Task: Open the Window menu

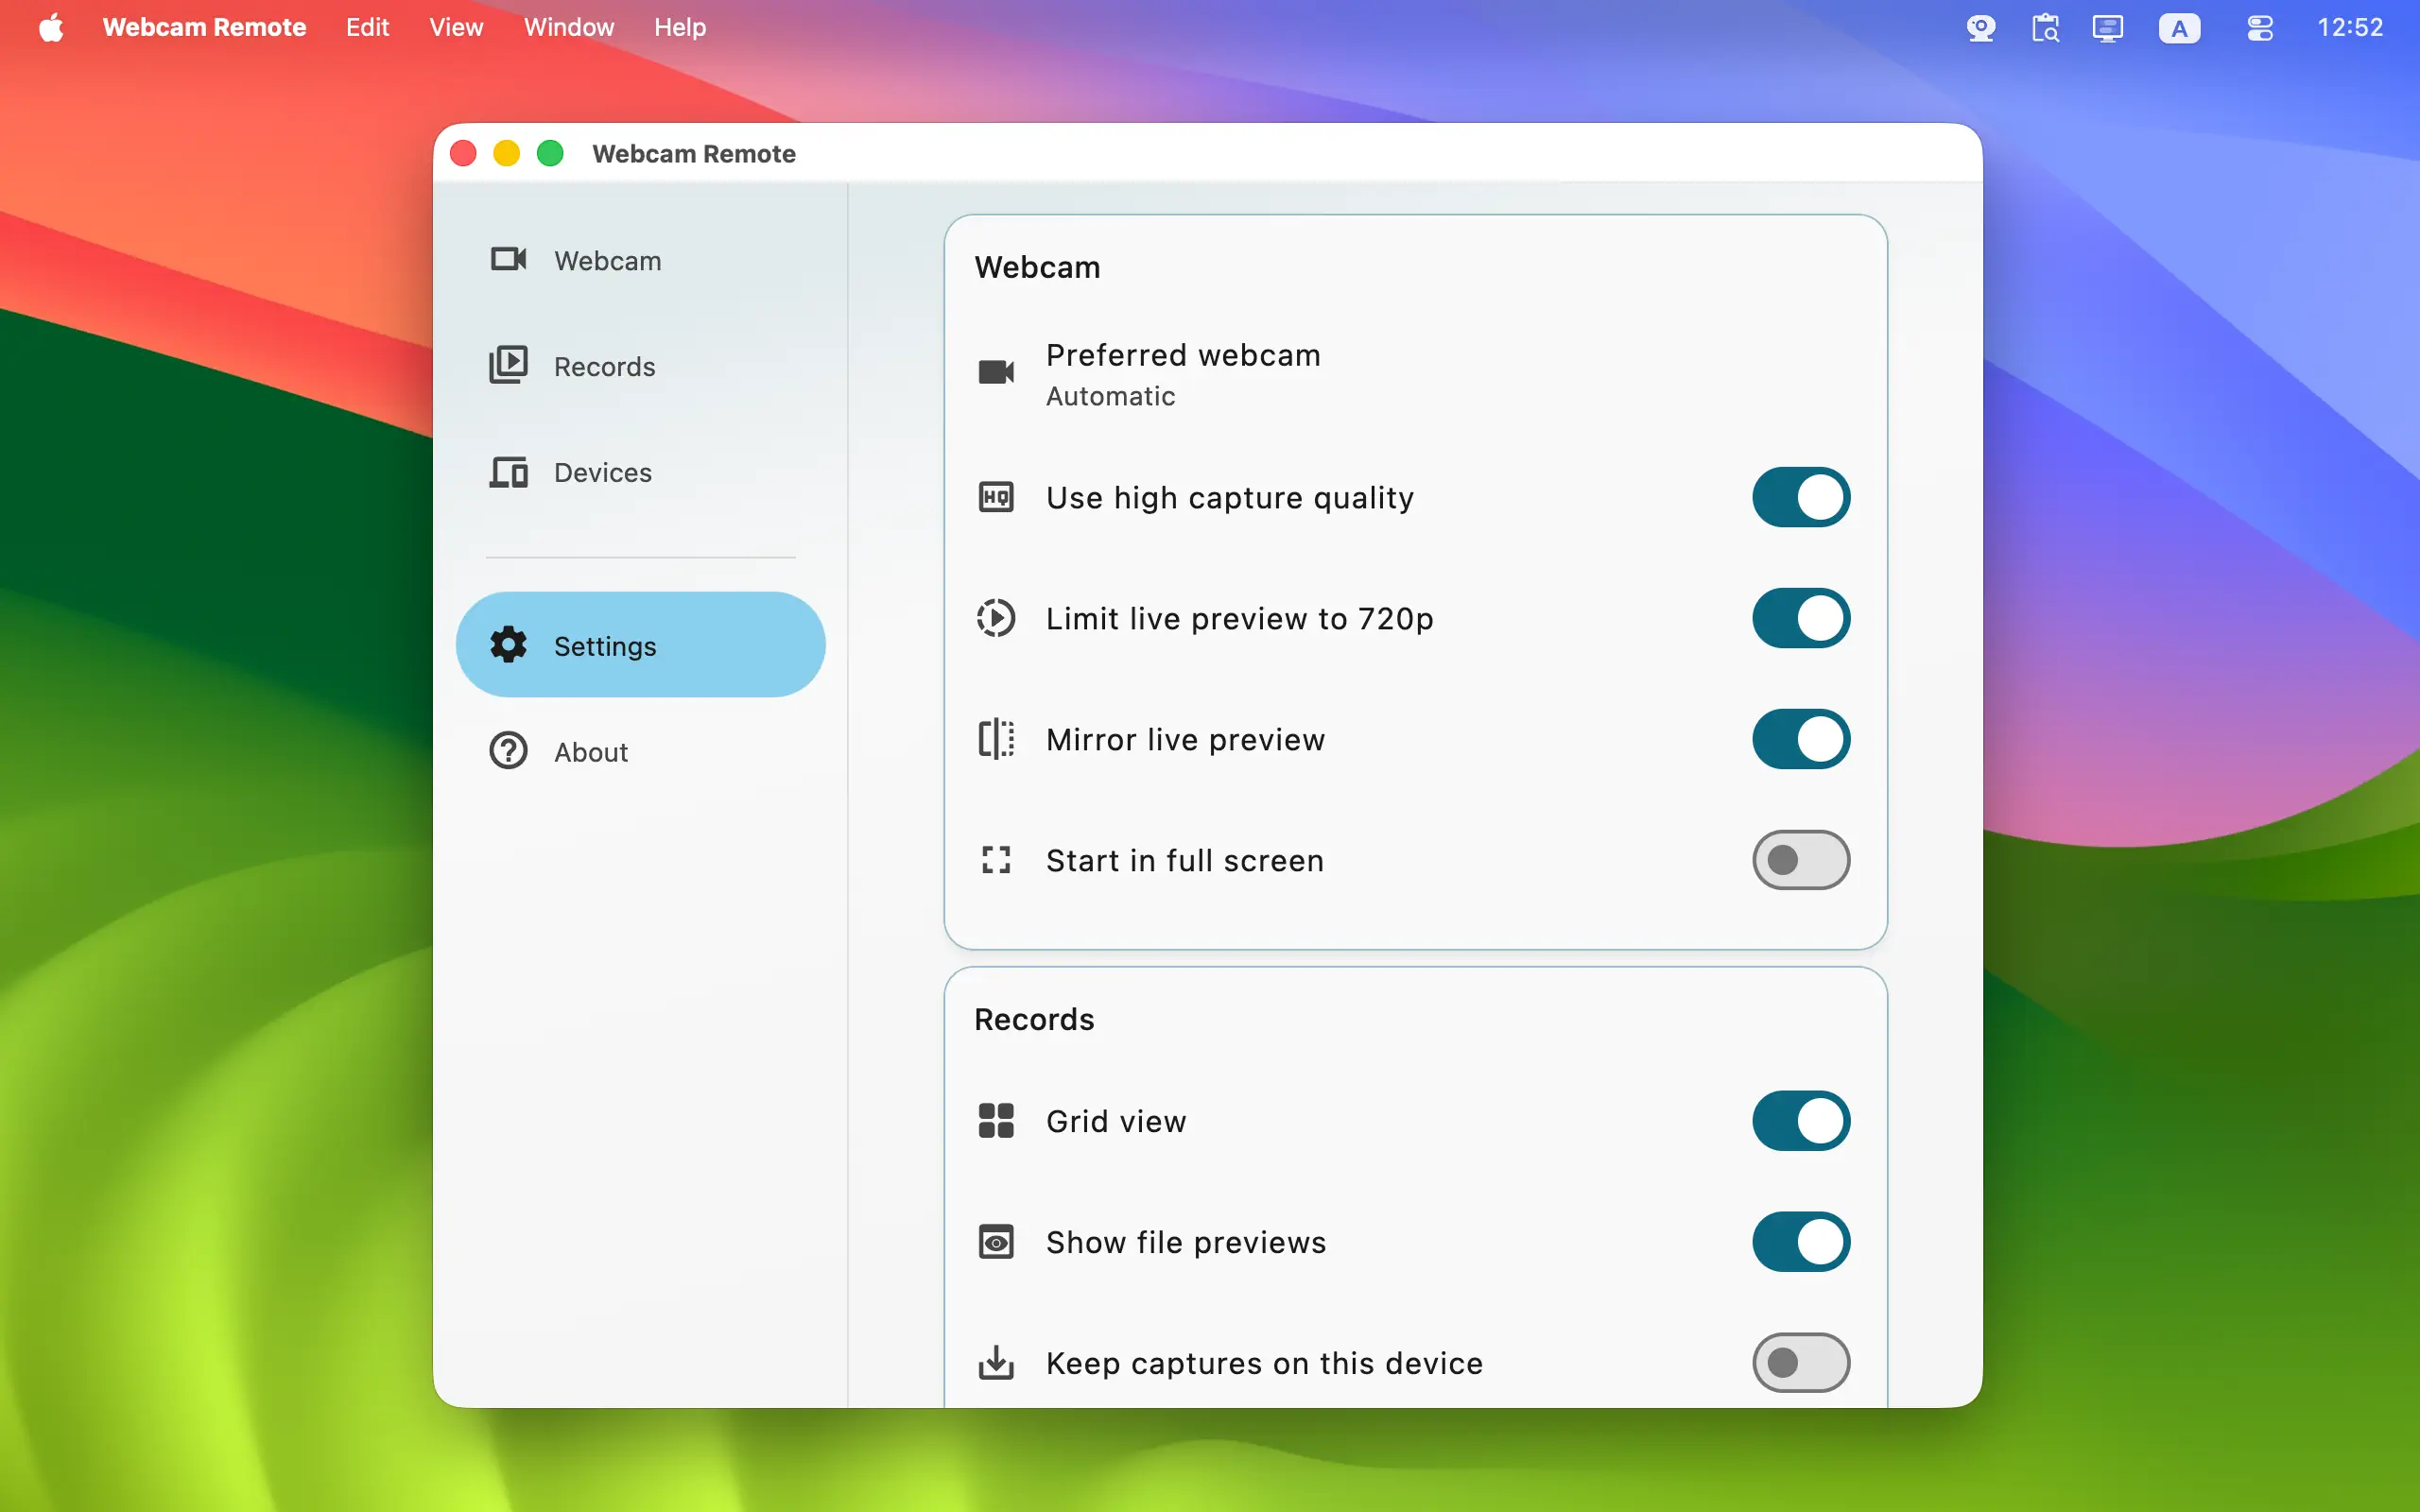Action: (568, 27)
